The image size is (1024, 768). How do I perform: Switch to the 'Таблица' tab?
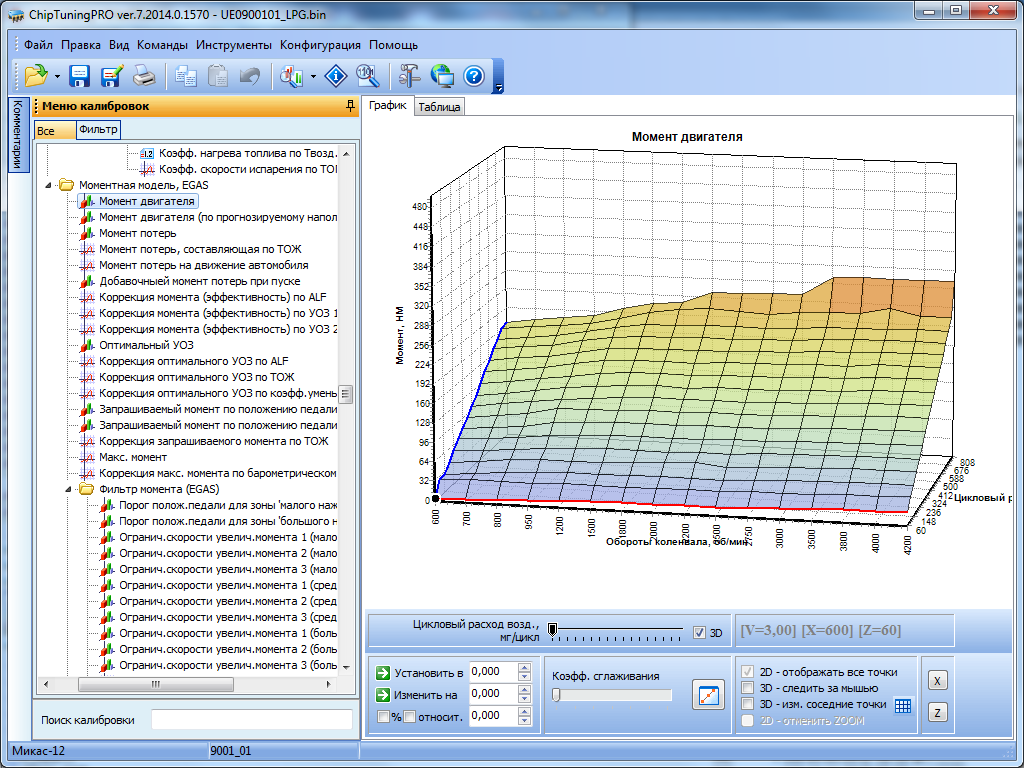click(x=439, y=107)
